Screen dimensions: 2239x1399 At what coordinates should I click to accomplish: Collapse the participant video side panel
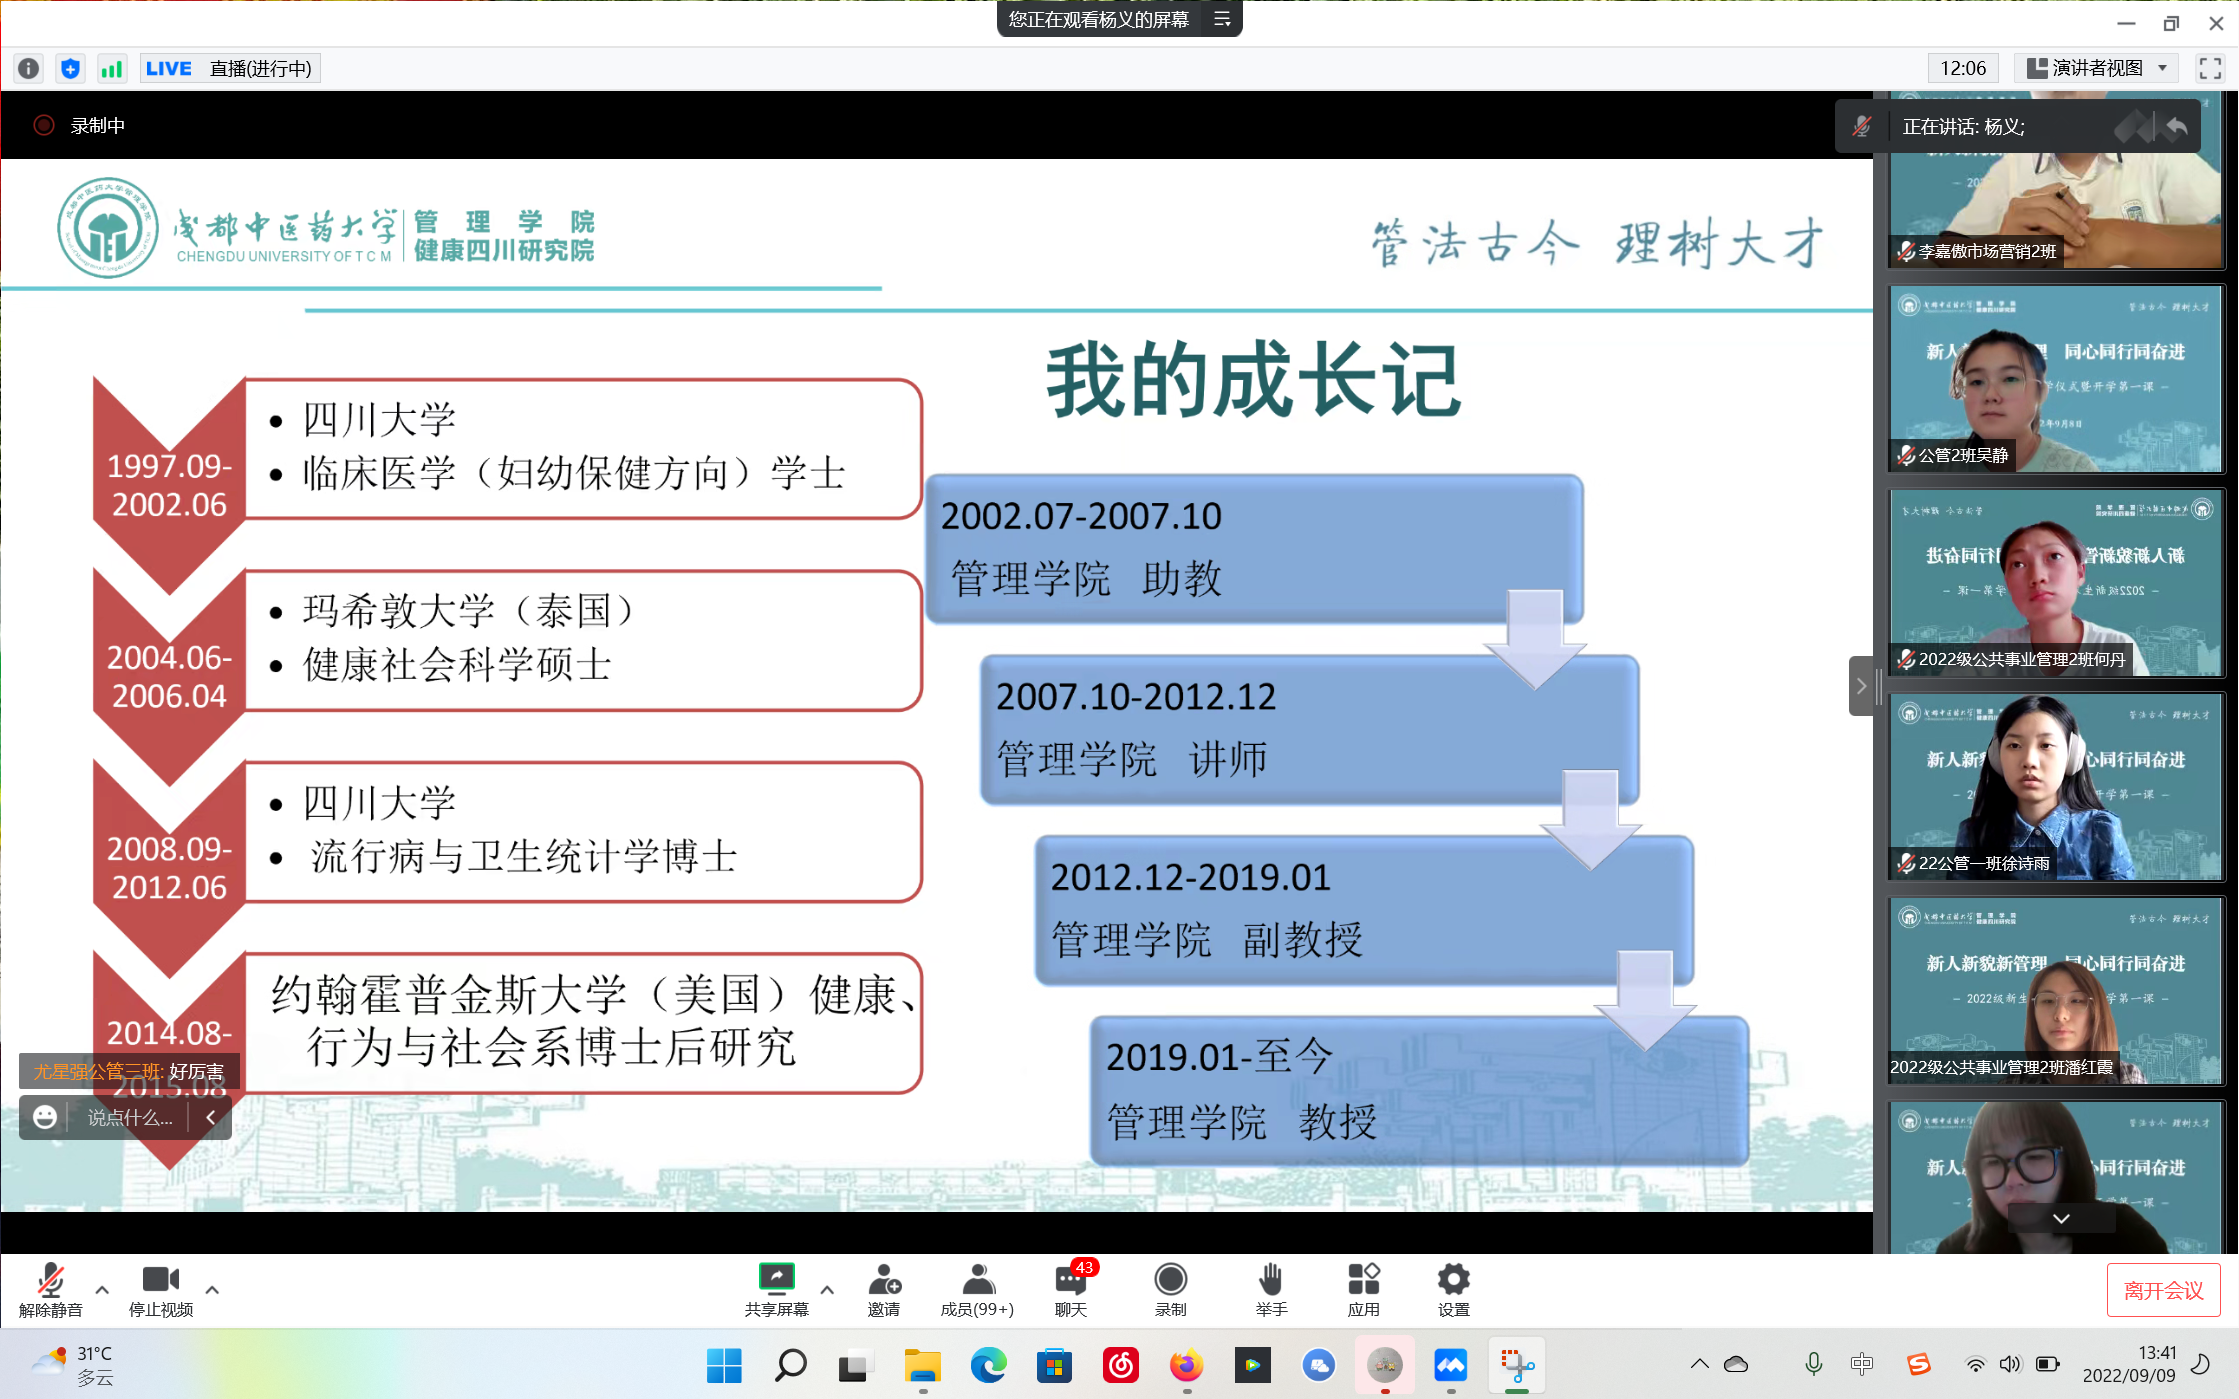[x=1861, y=686]
